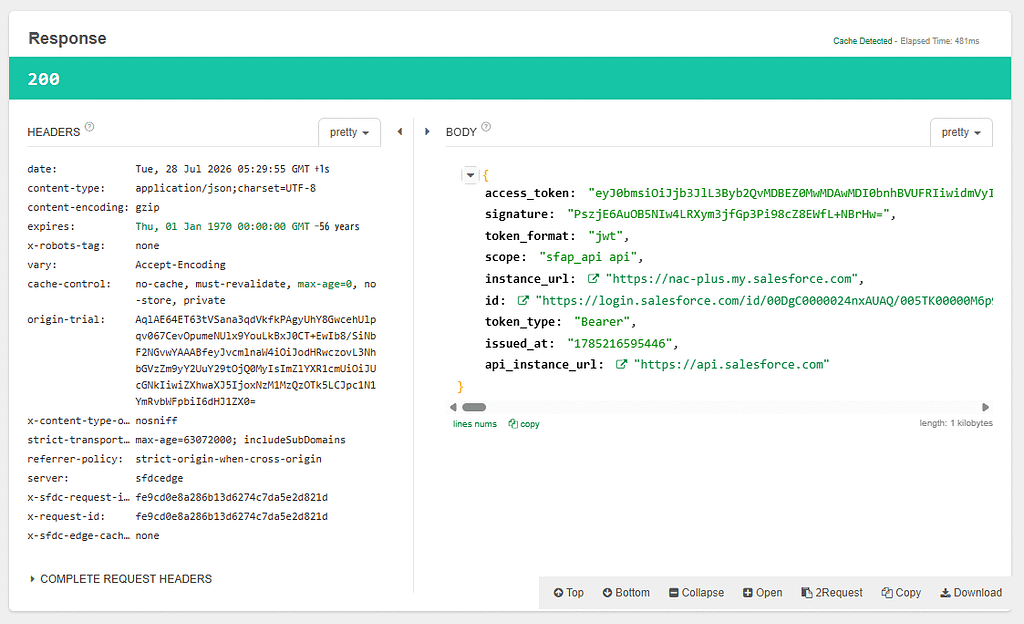Open api_instance_url external link icon
The image size is (1024, 624).
621,364
